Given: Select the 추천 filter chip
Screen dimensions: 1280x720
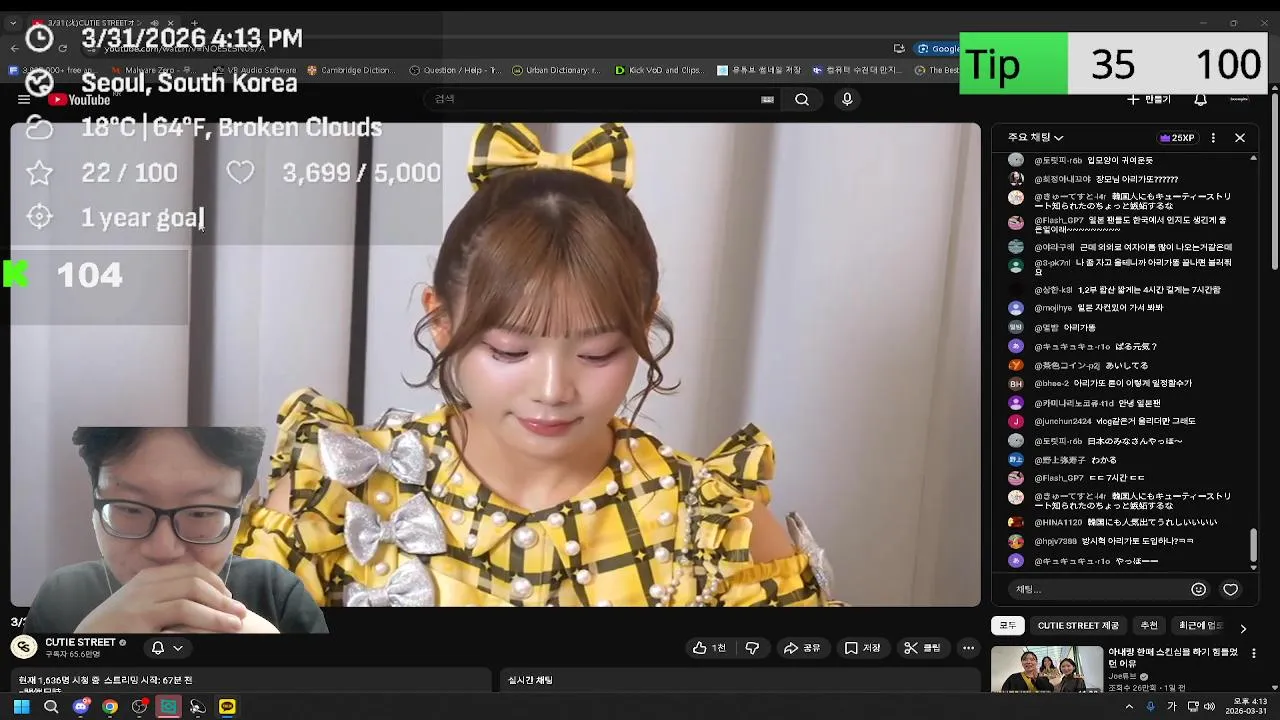Looking at the screenshot, I should pyautogui.click(x=1149, y=626).
